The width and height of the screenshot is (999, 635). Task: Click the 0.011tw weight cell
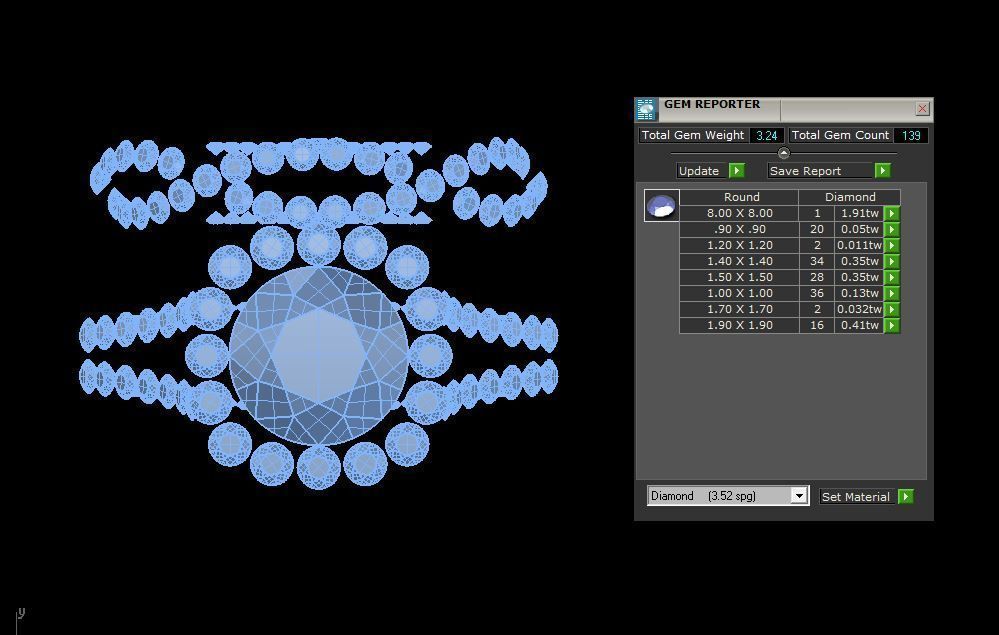(859, 245)
